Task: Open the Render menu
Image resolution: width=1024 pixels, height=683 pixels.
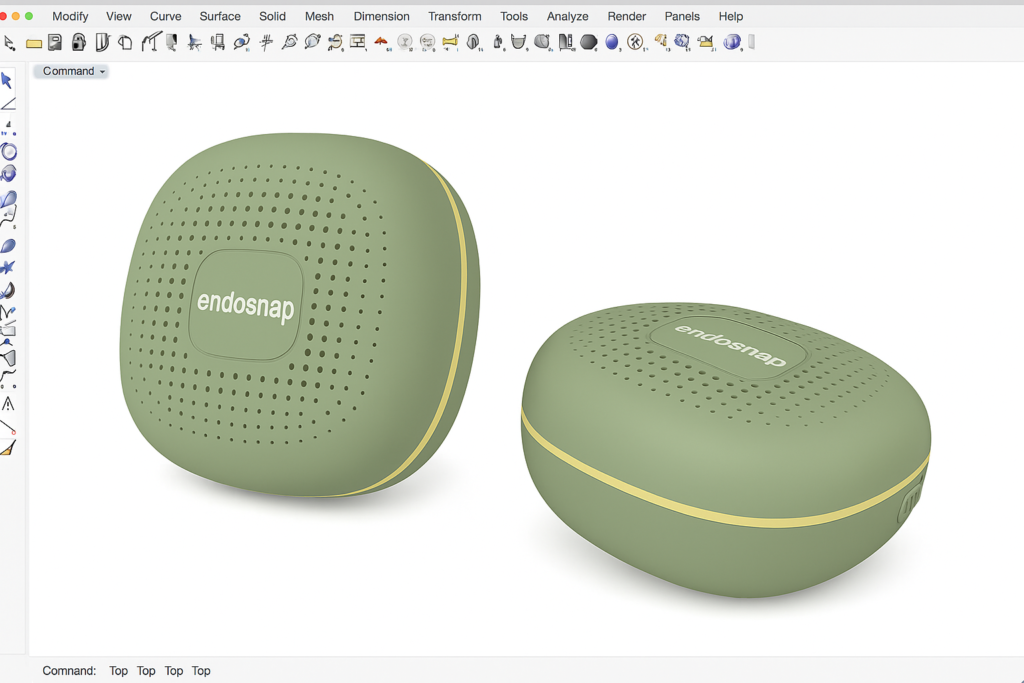Action: tap(627, 16)
